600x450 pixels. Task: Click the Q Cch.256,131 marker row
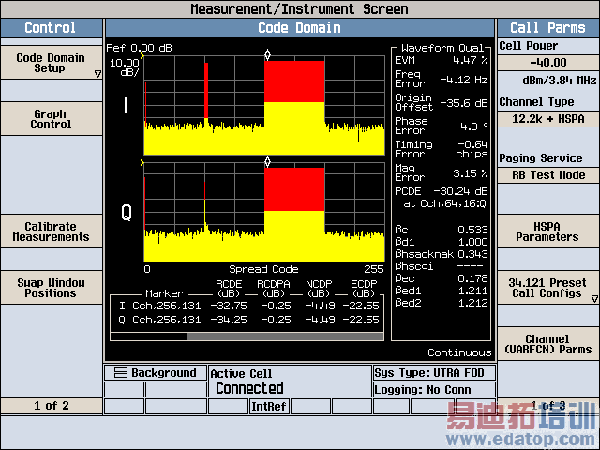[x=249, y=320]
